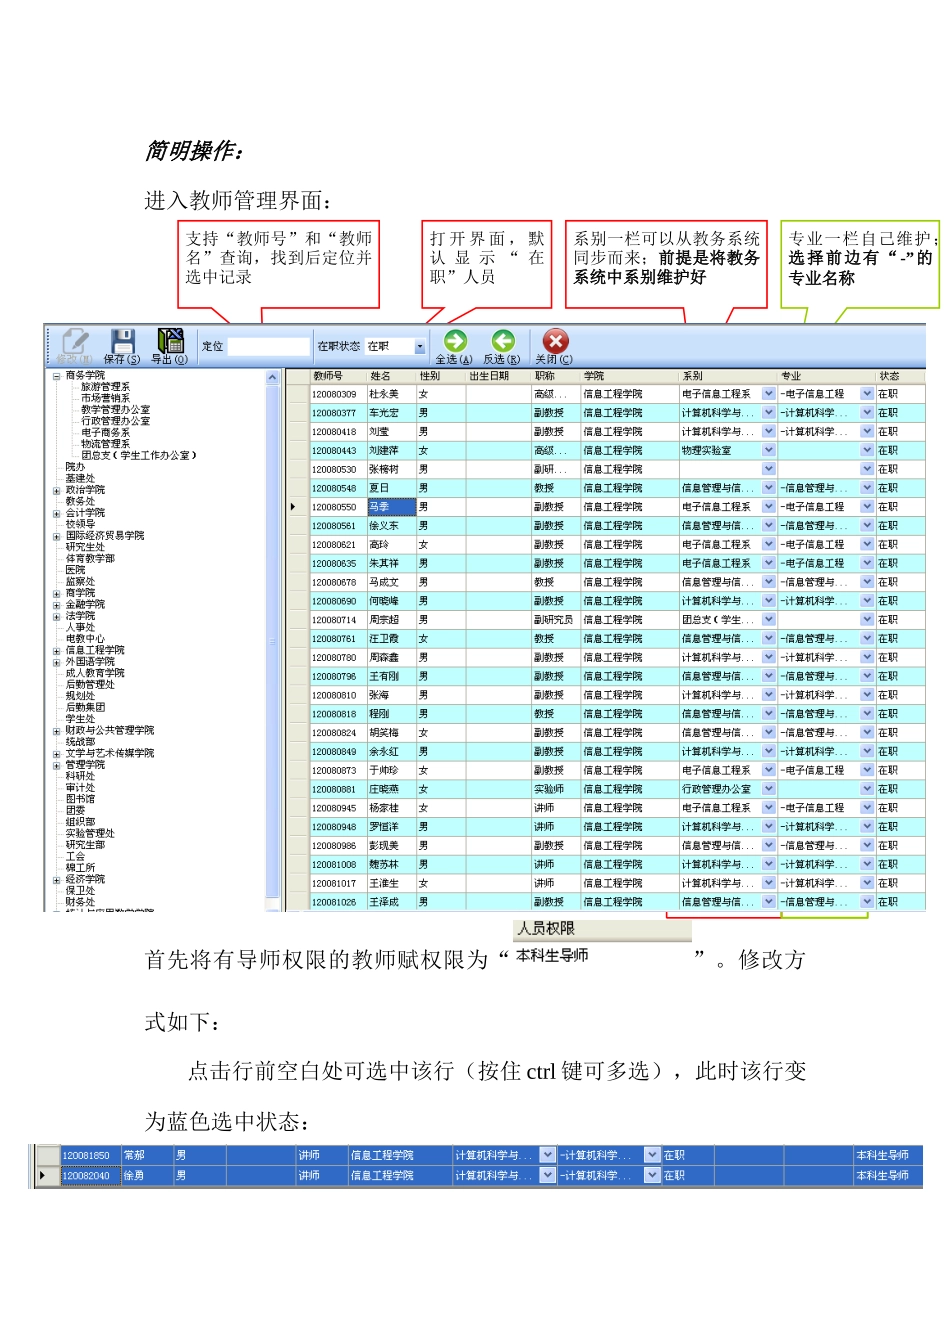Screen dimensions: 950x1344
Task: Click the 物理实验室 department cell
Action: (721, 450)
